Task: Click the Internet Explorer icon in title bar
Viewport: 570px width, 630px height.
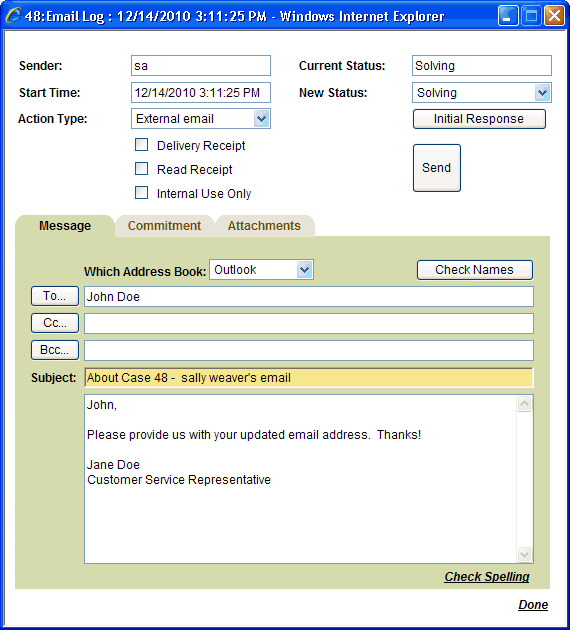Action: click(12, 16)
